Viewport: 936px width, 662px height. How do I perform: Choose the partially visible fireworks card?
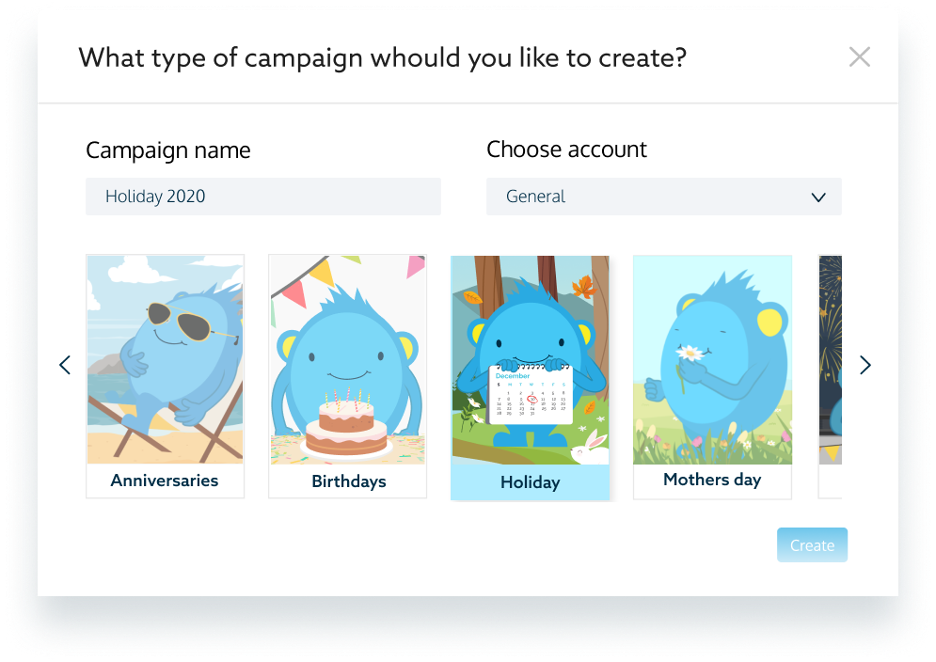tap(830, 360)
